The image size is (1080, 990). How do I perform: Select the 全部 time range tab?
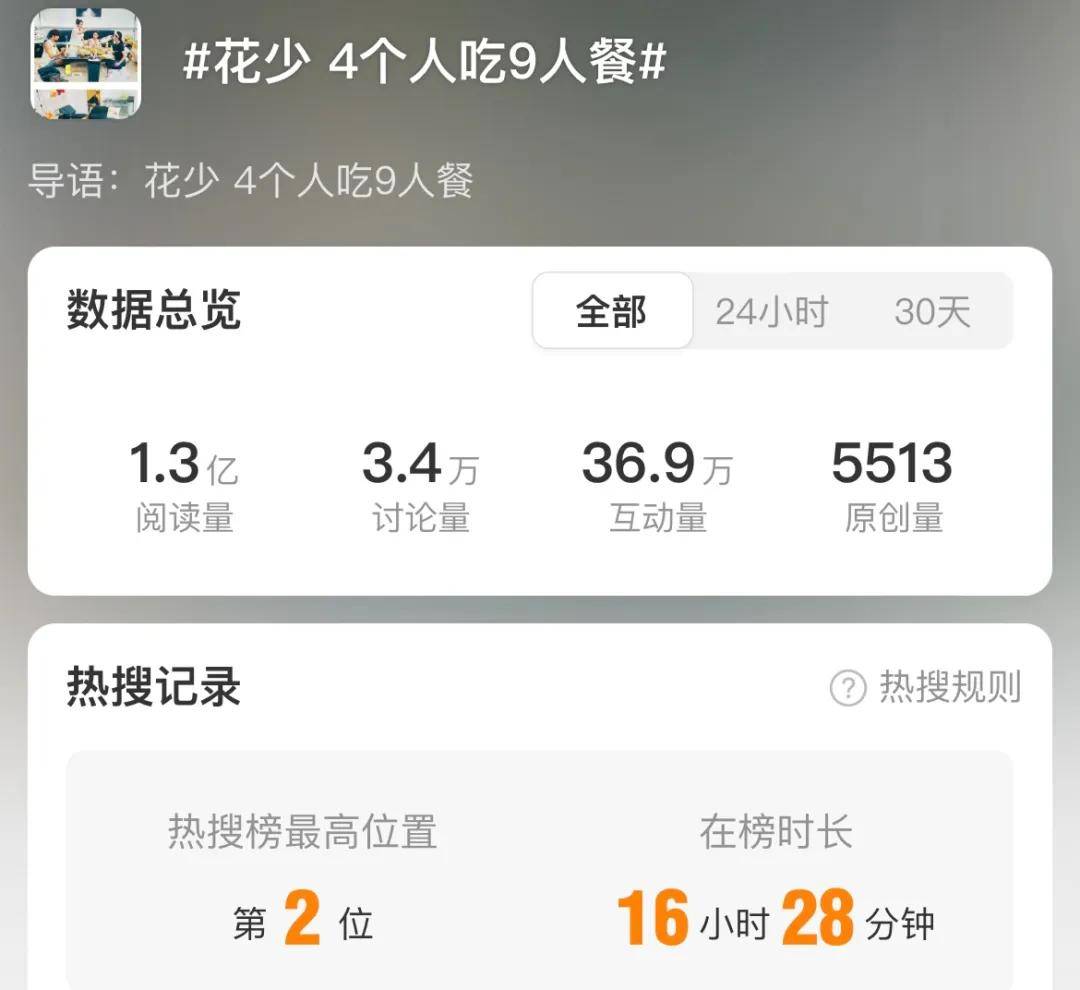tap(612, 311)
